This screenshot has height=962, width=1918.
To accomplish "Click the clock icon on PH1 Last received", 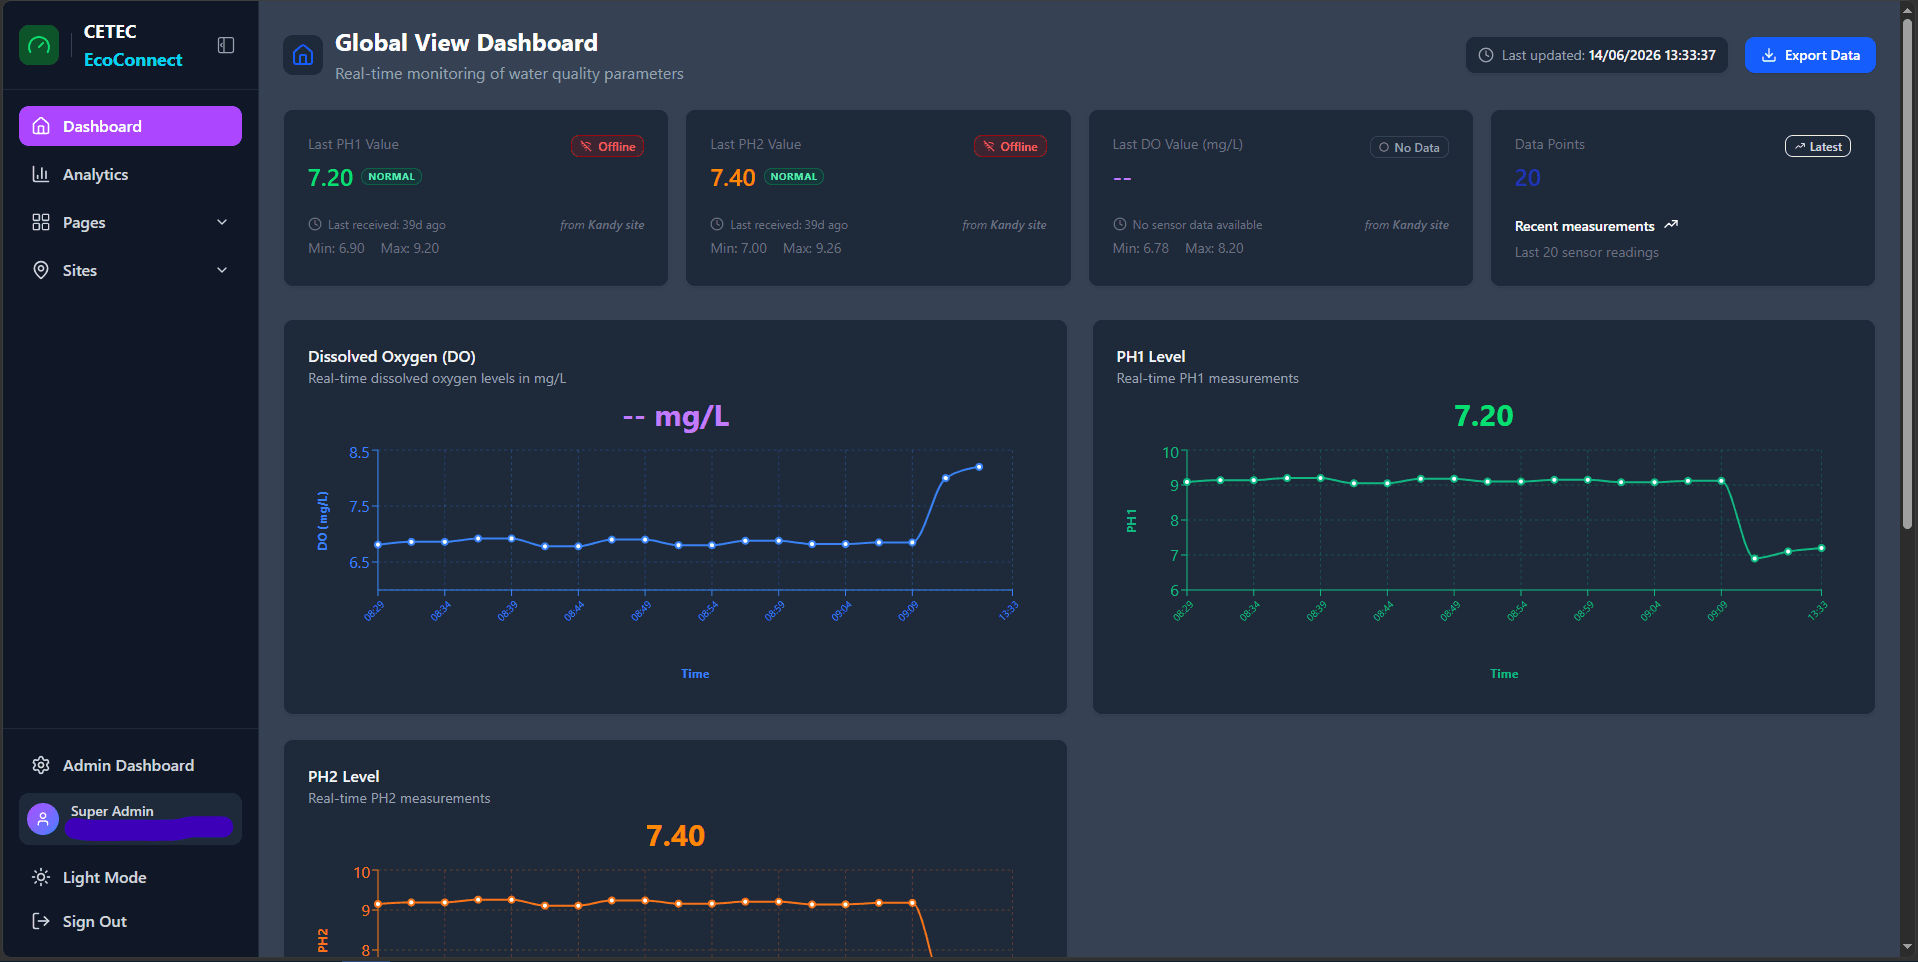I will 315,224.
